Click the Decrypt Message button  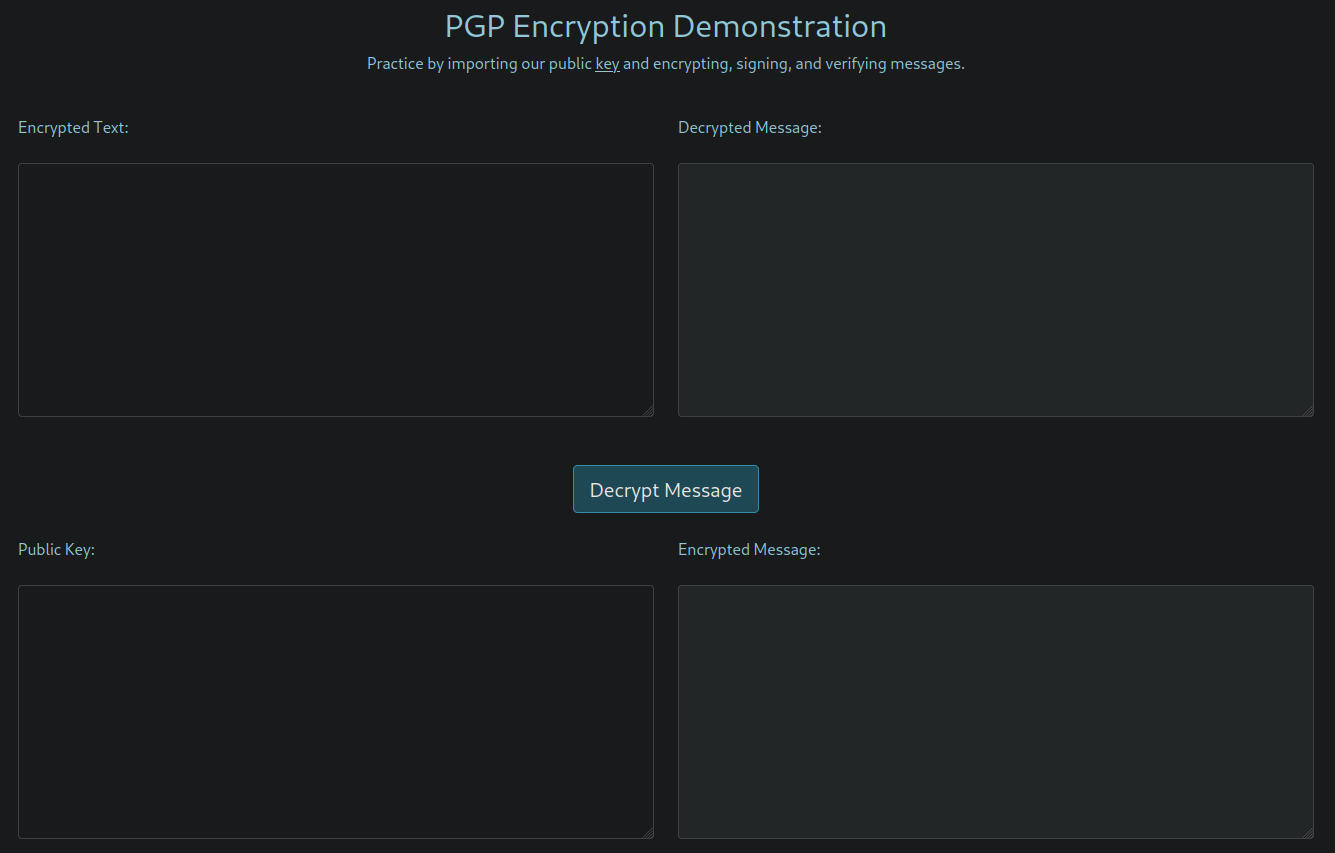665,490
